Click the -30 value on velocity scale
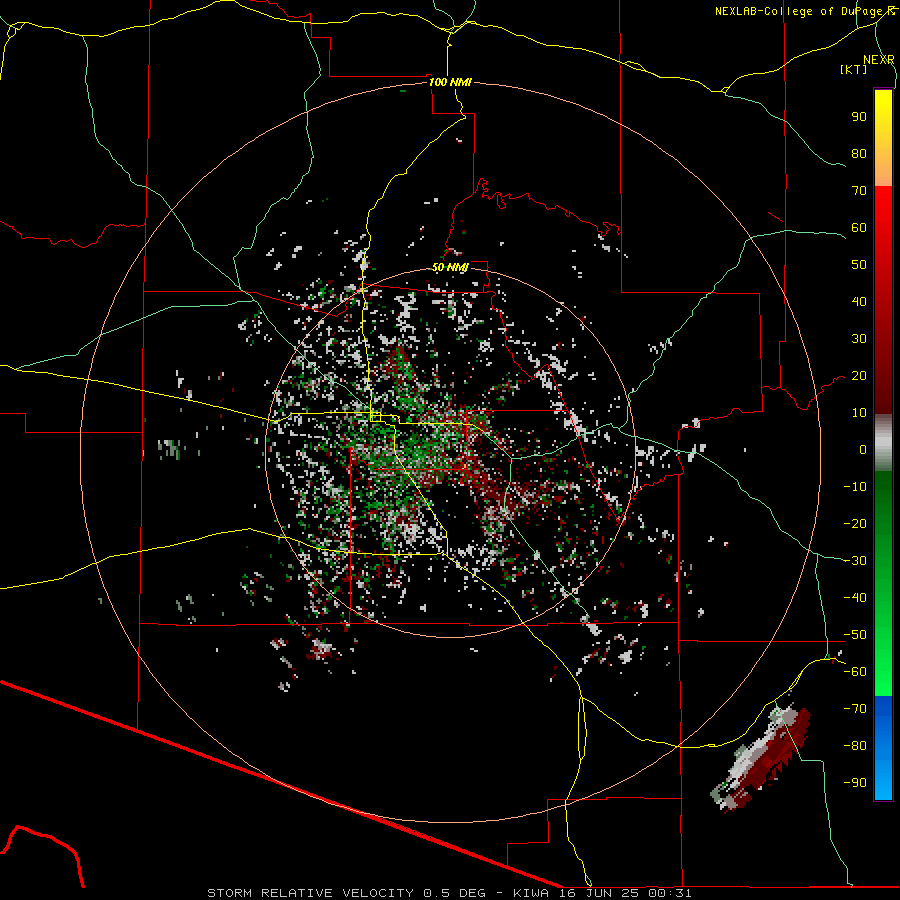 855,561
